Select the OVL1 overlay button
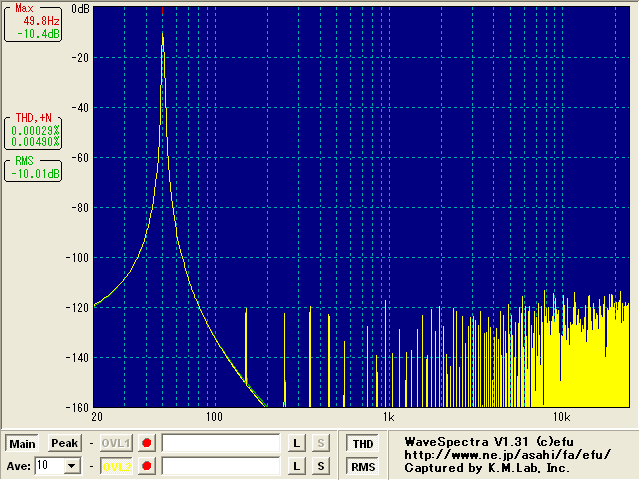The width and height of the screenshot is (640, 480). 116,443
